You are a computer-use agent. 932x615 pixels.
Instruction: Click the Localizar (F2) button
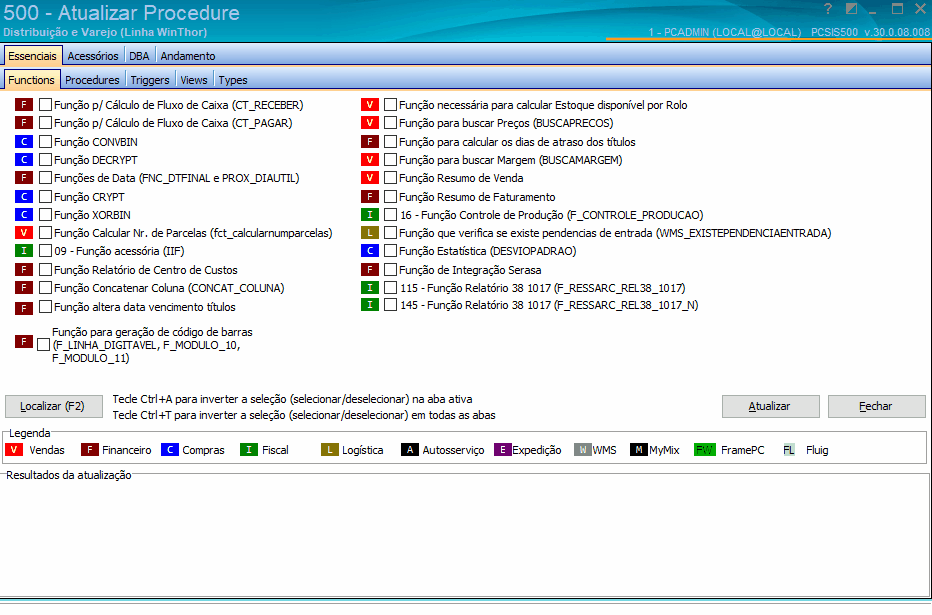(53, 406)
